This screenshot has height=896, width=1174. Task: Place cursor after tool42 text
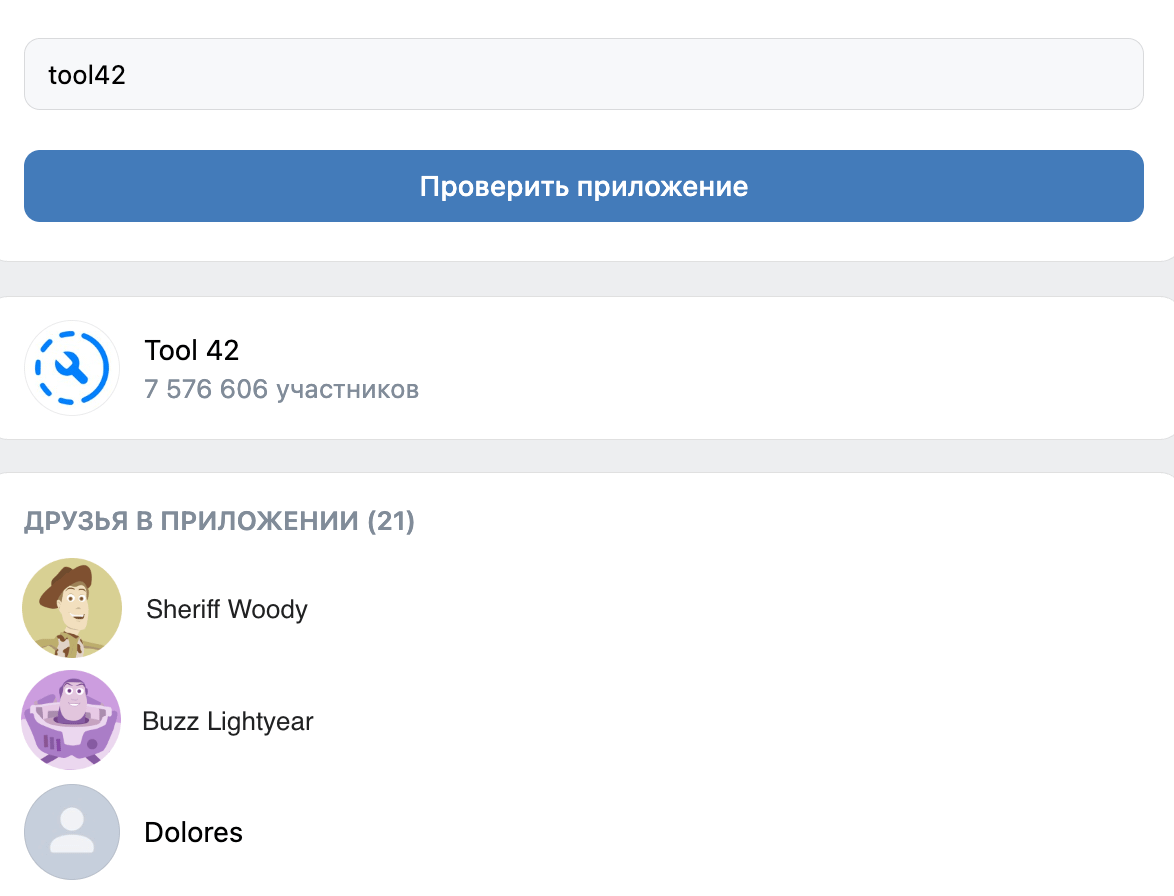tap(127, 75)
